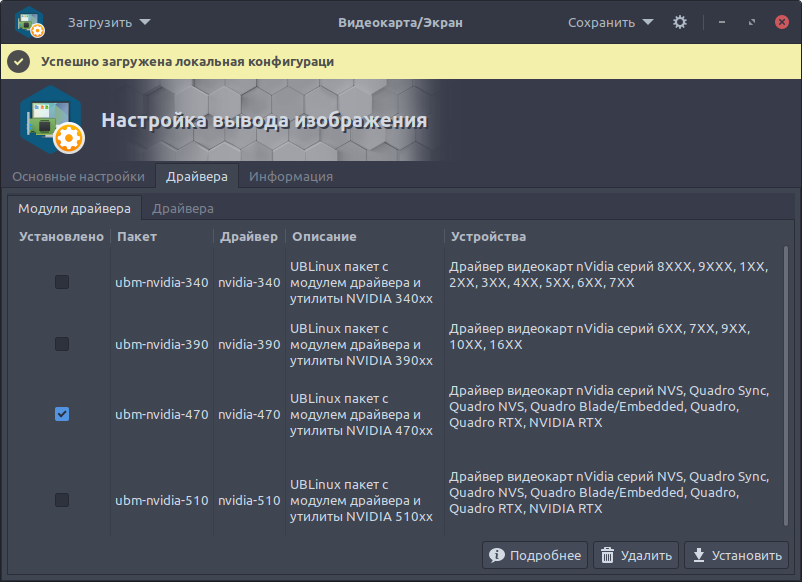The width and height of the screenshot is (802, 582).
Task: Expand the Сохранить dropdown menu
Action: 610,22
